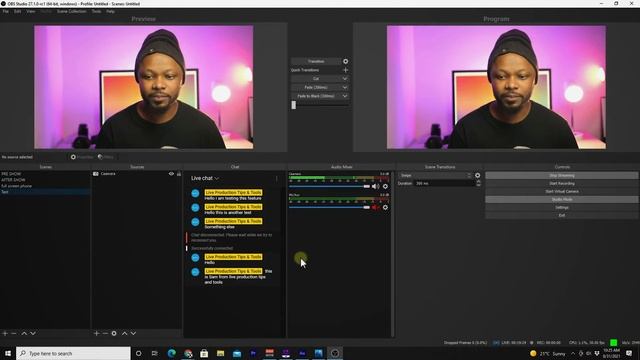Open Mic/Aux audio settings gear in mixer

pos(385,207)
